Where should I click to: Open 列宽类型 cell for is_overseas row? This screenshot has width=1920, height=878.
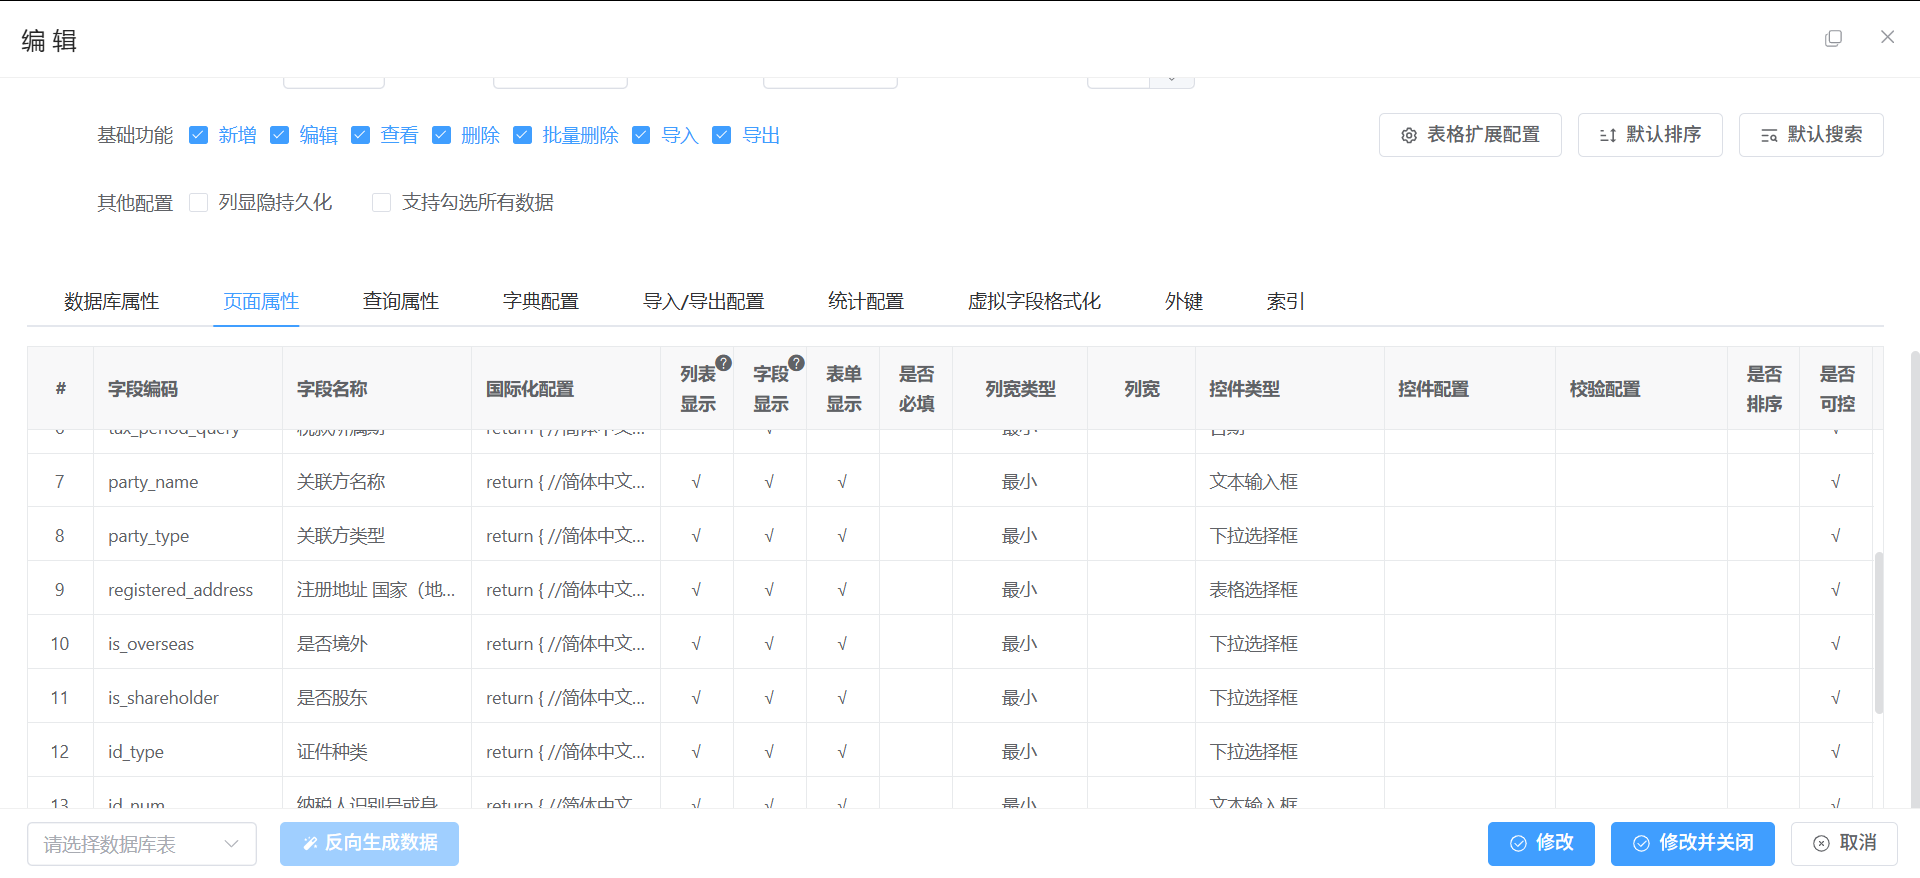tap(1019, 644)
